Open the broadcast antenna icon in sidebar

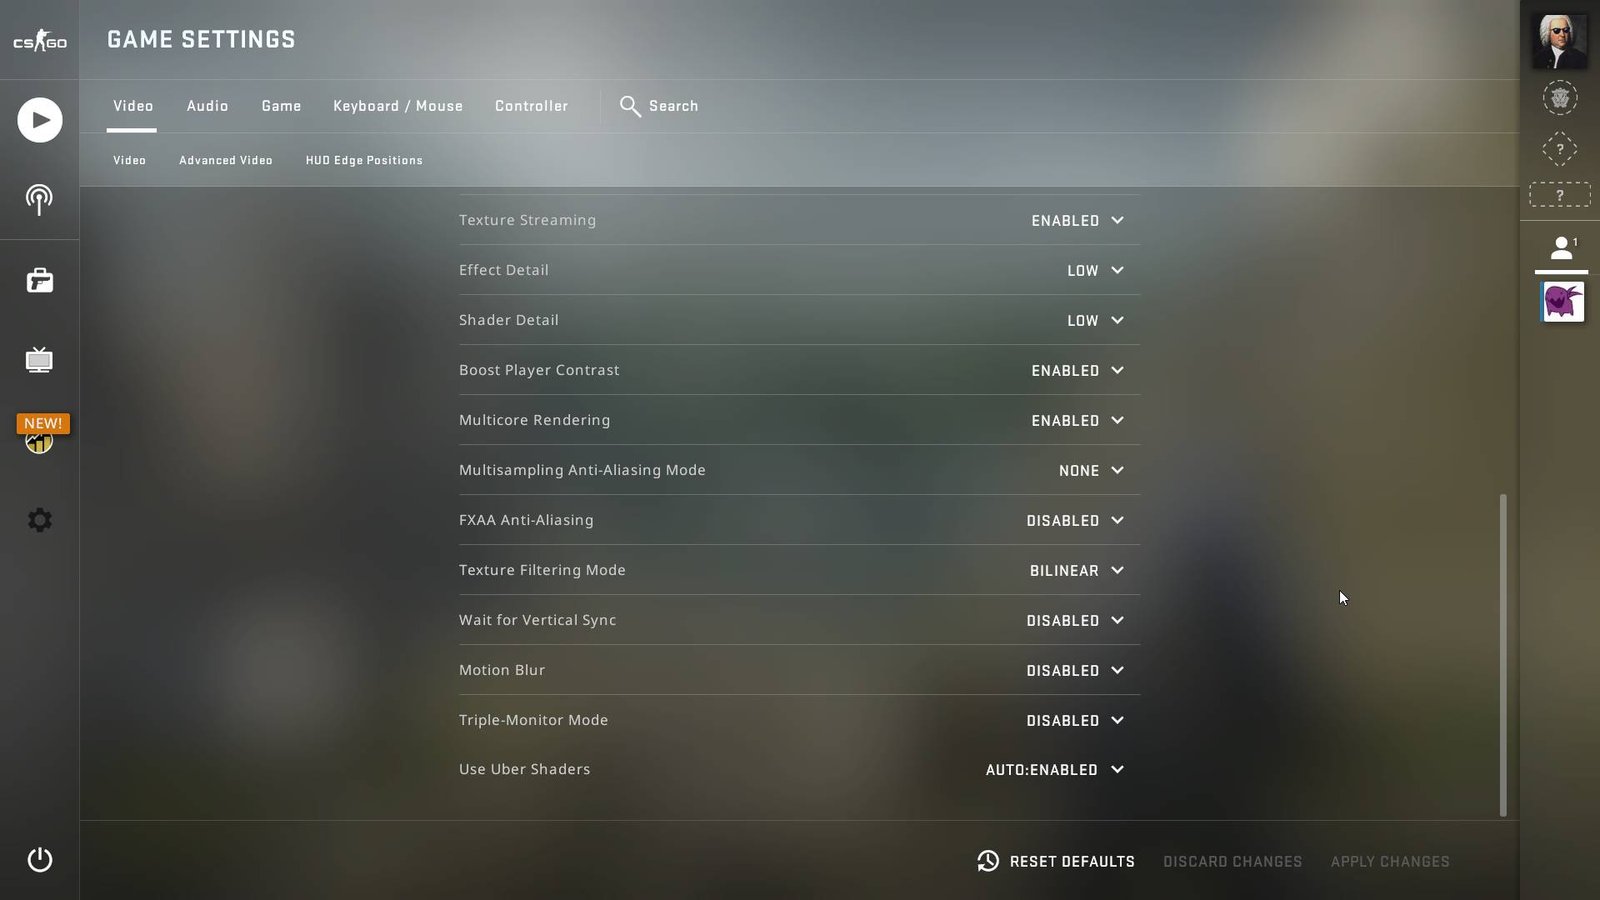click(x=39, y=199)
